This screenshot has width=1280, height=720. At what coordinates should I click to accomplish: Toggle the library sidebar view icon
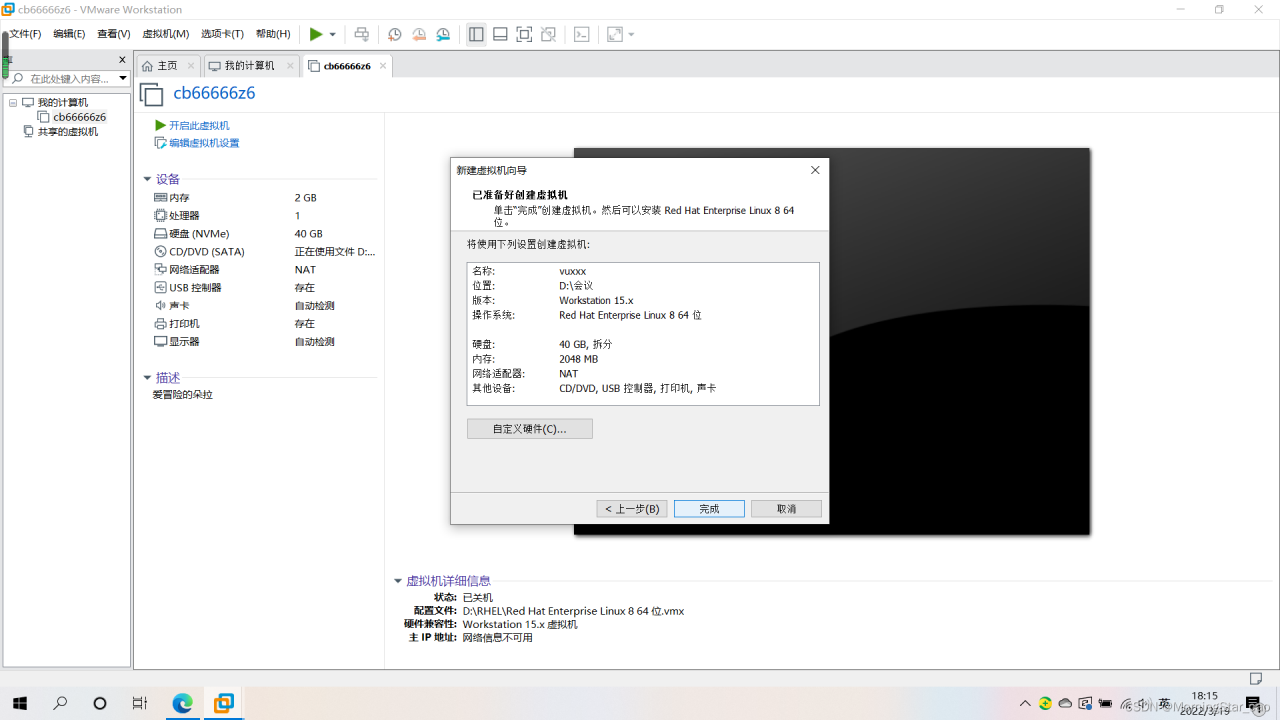[x=476, y=34]
